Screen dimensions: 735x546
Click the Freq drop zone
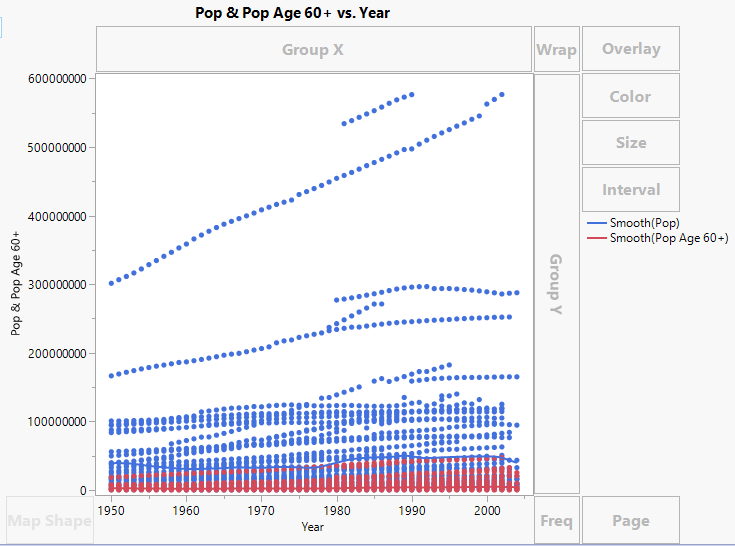click(x=556, y=520)
